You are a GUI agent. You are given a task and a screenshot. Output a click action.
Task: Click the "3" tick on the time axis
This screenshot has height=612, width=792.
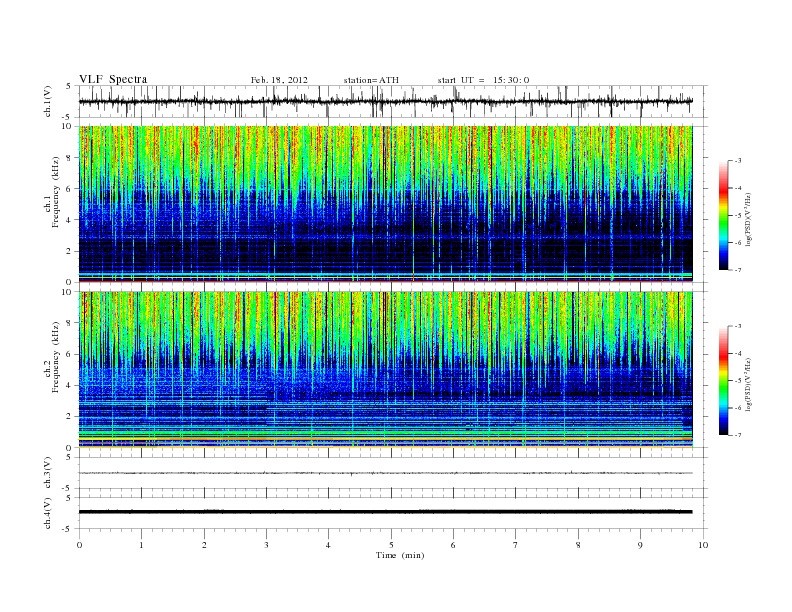pyautogui.click(x=266, y=545)
